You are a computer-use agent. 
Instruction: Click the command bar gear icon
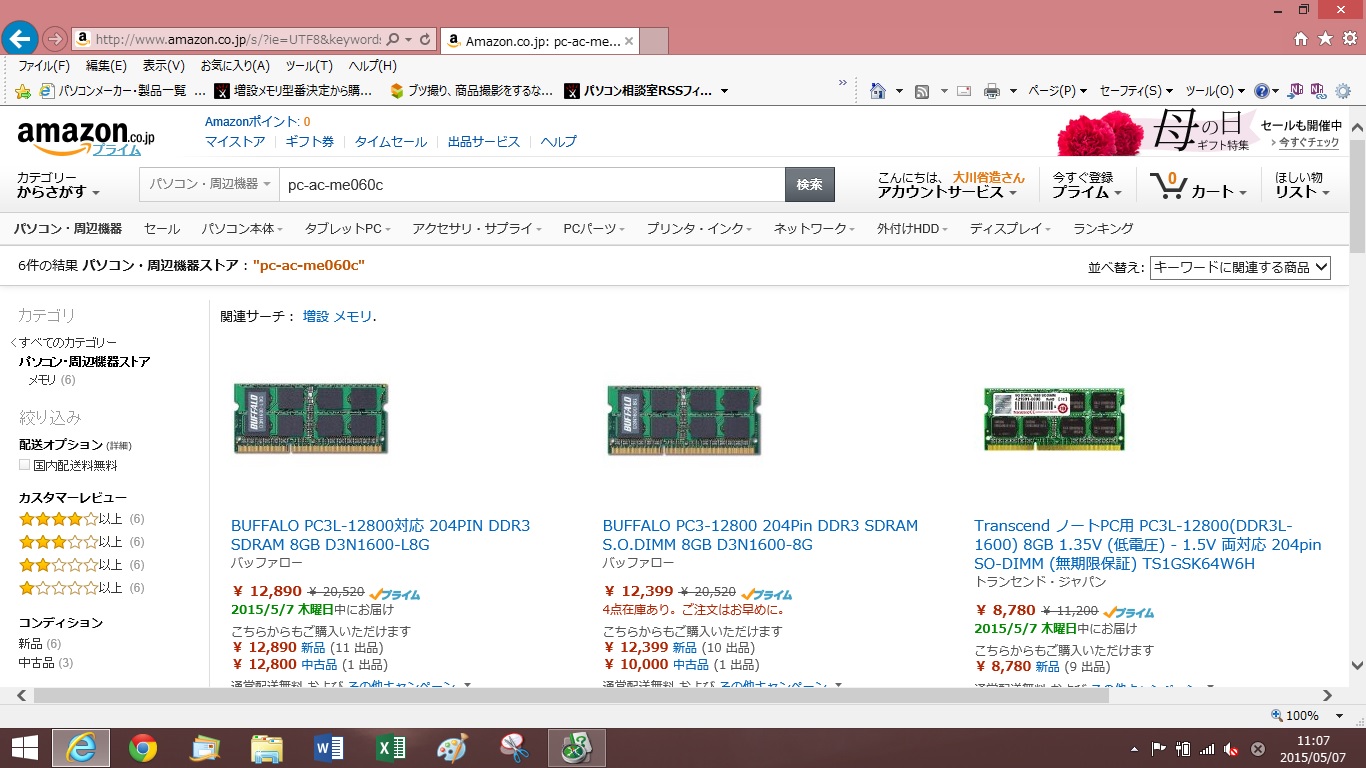pyautogui.click(x=1343, y=91)
